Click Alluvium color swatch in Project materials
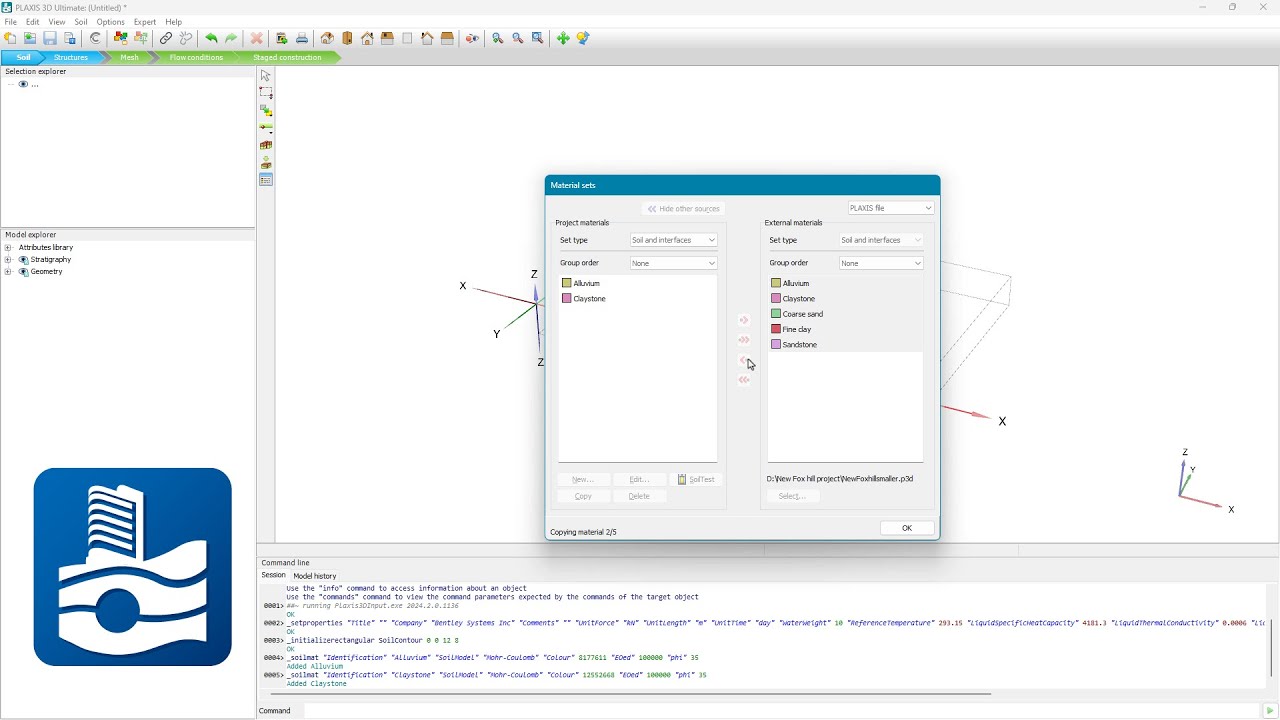Screen dimensions: 1280x720 pos(567,283)
